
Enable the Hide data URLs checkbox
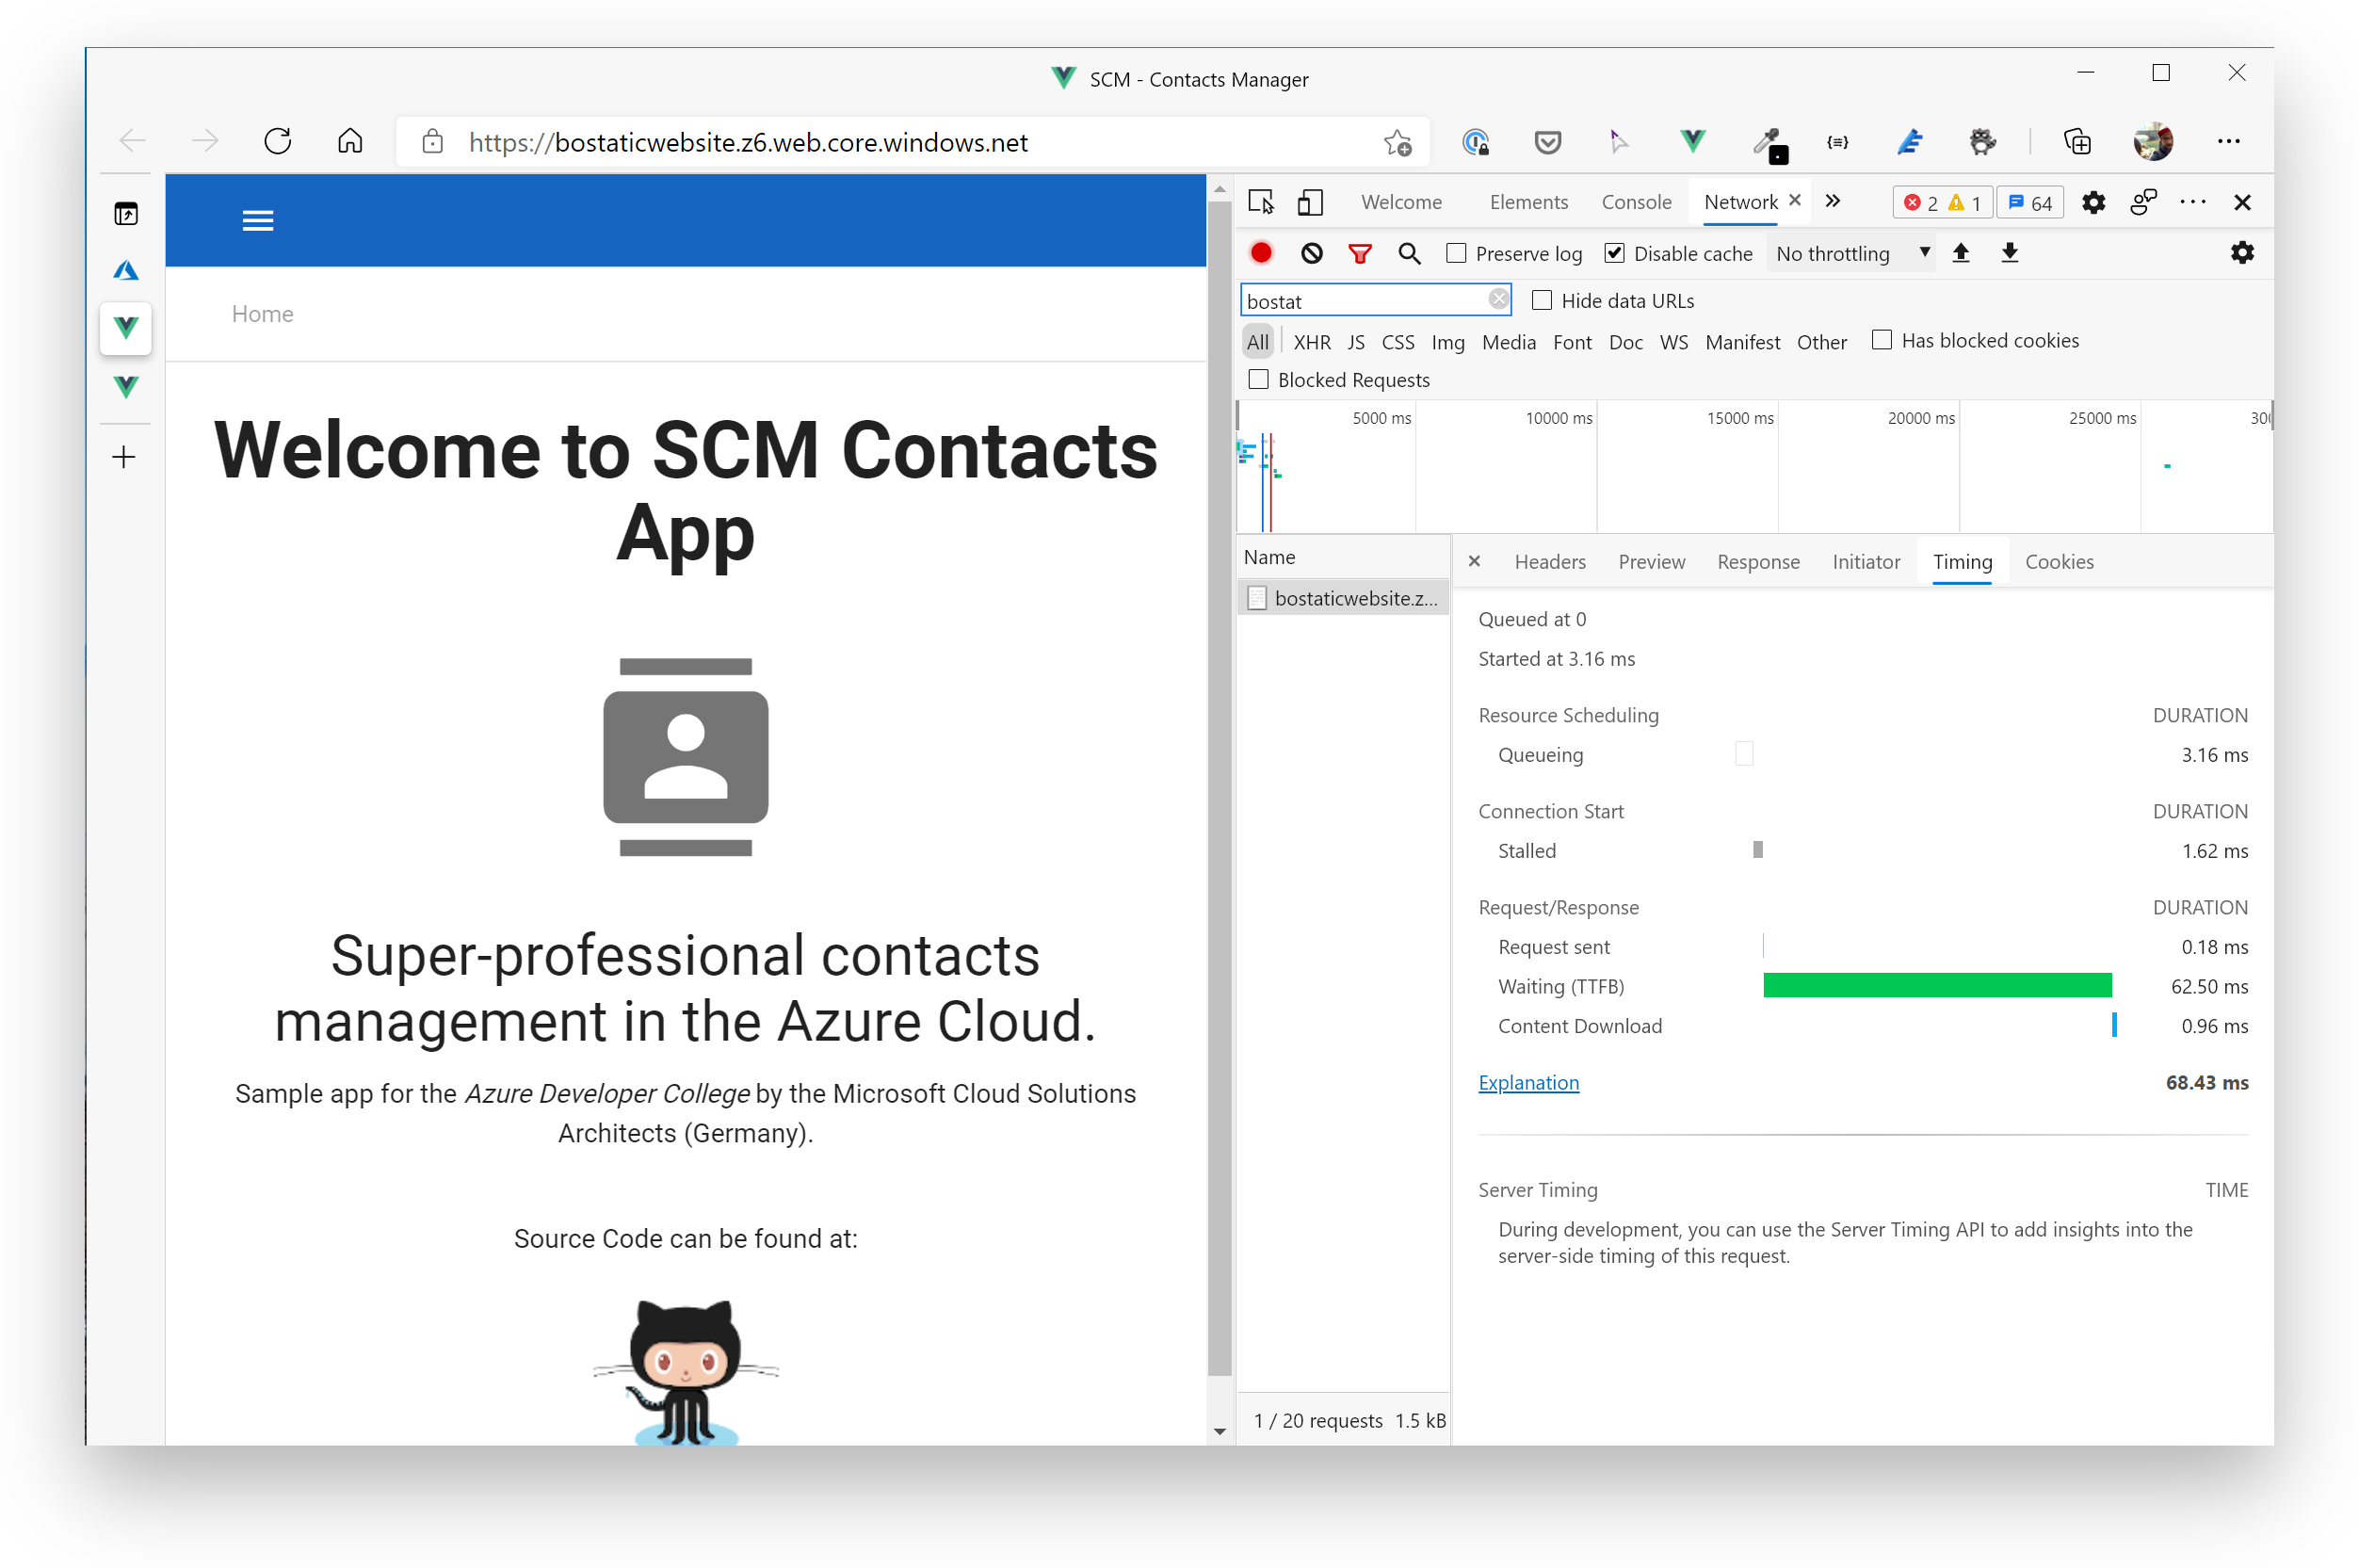click(x=1538, y=299)
